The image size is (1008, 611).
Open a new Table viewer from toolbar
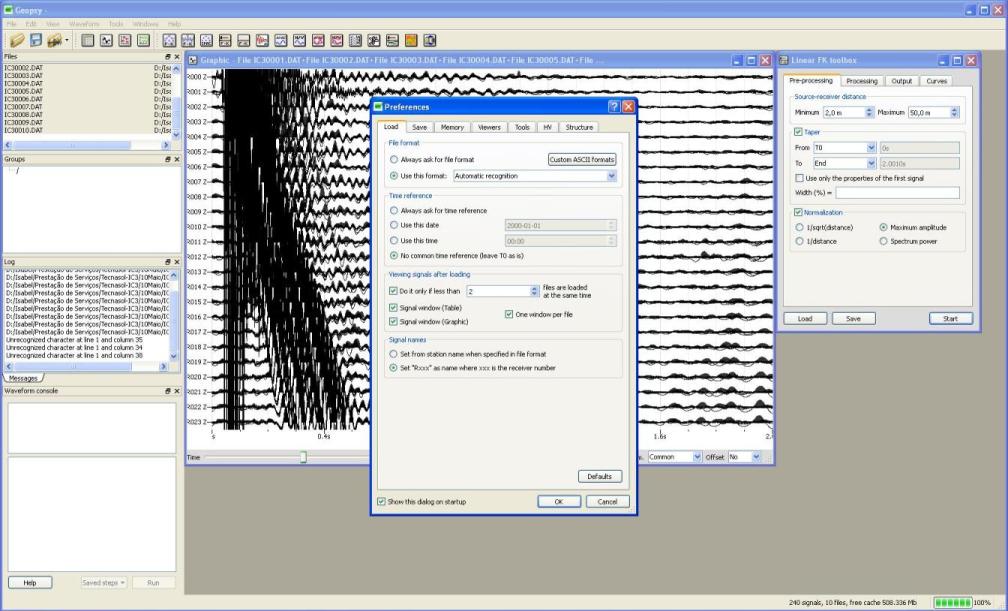tap(88, 41)
